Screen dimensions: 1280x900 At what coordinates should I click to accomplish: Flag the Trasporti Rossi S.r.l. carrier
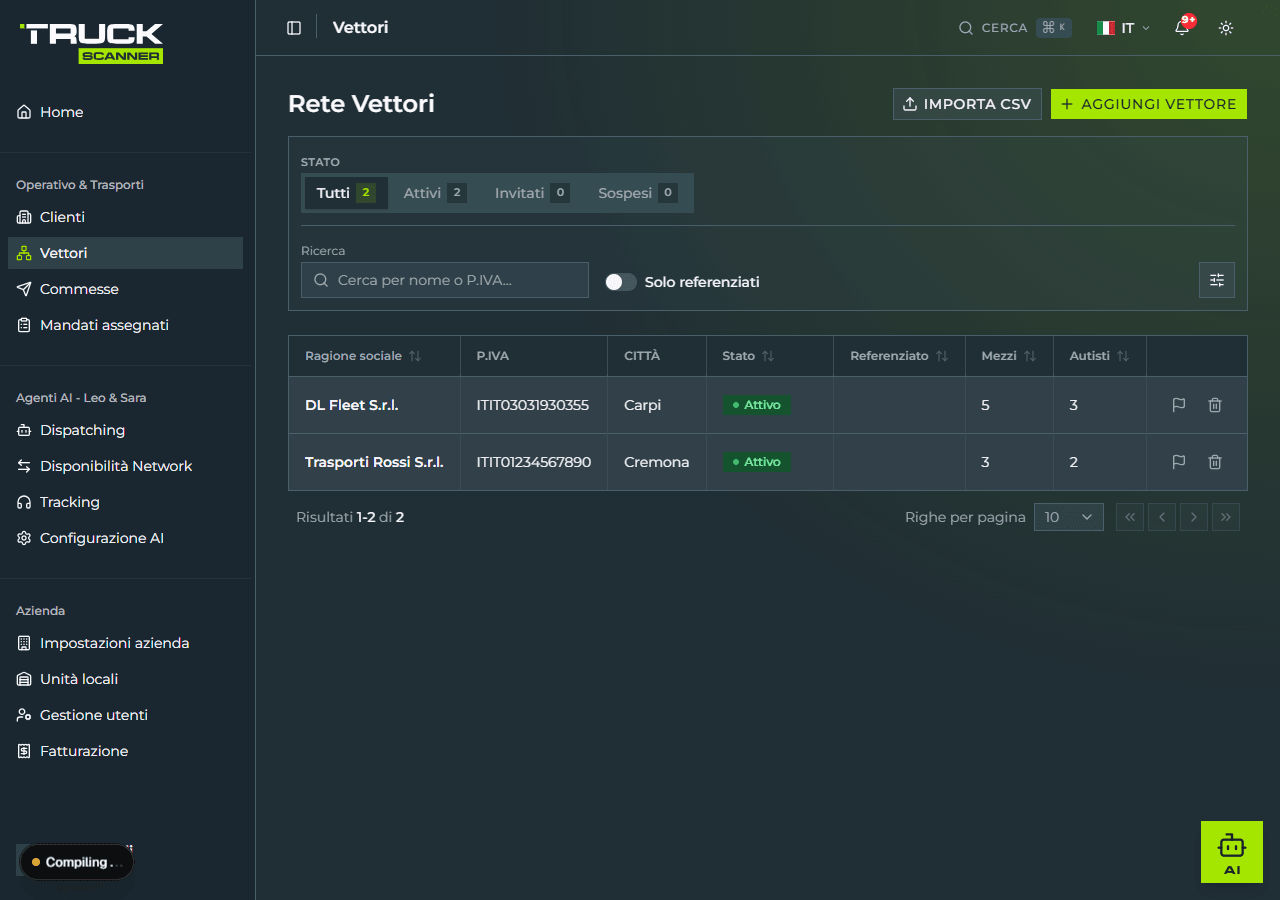coord(1179,462)
